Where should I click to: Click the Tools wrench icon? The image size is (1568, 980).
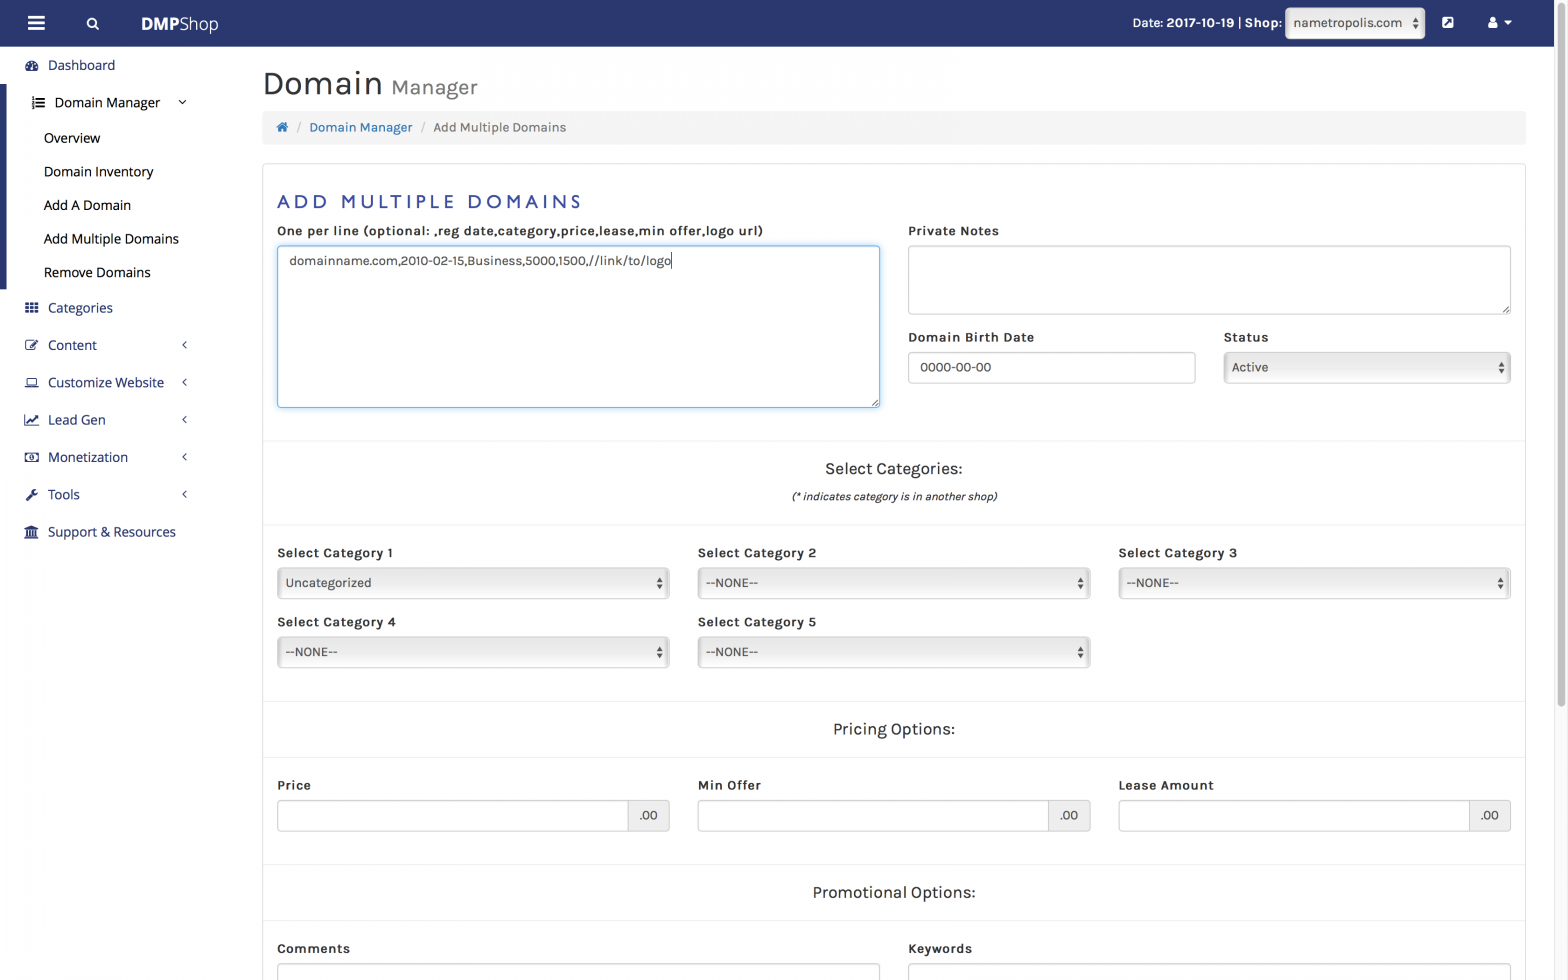pos(32,495)
